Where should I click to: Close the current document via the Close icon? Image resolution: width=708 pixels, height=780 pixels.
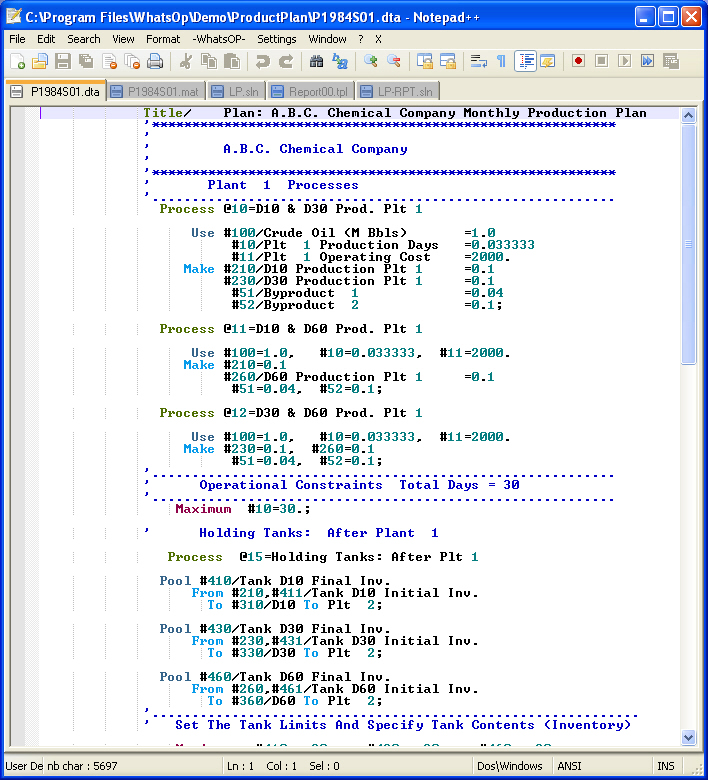[109, 62]
